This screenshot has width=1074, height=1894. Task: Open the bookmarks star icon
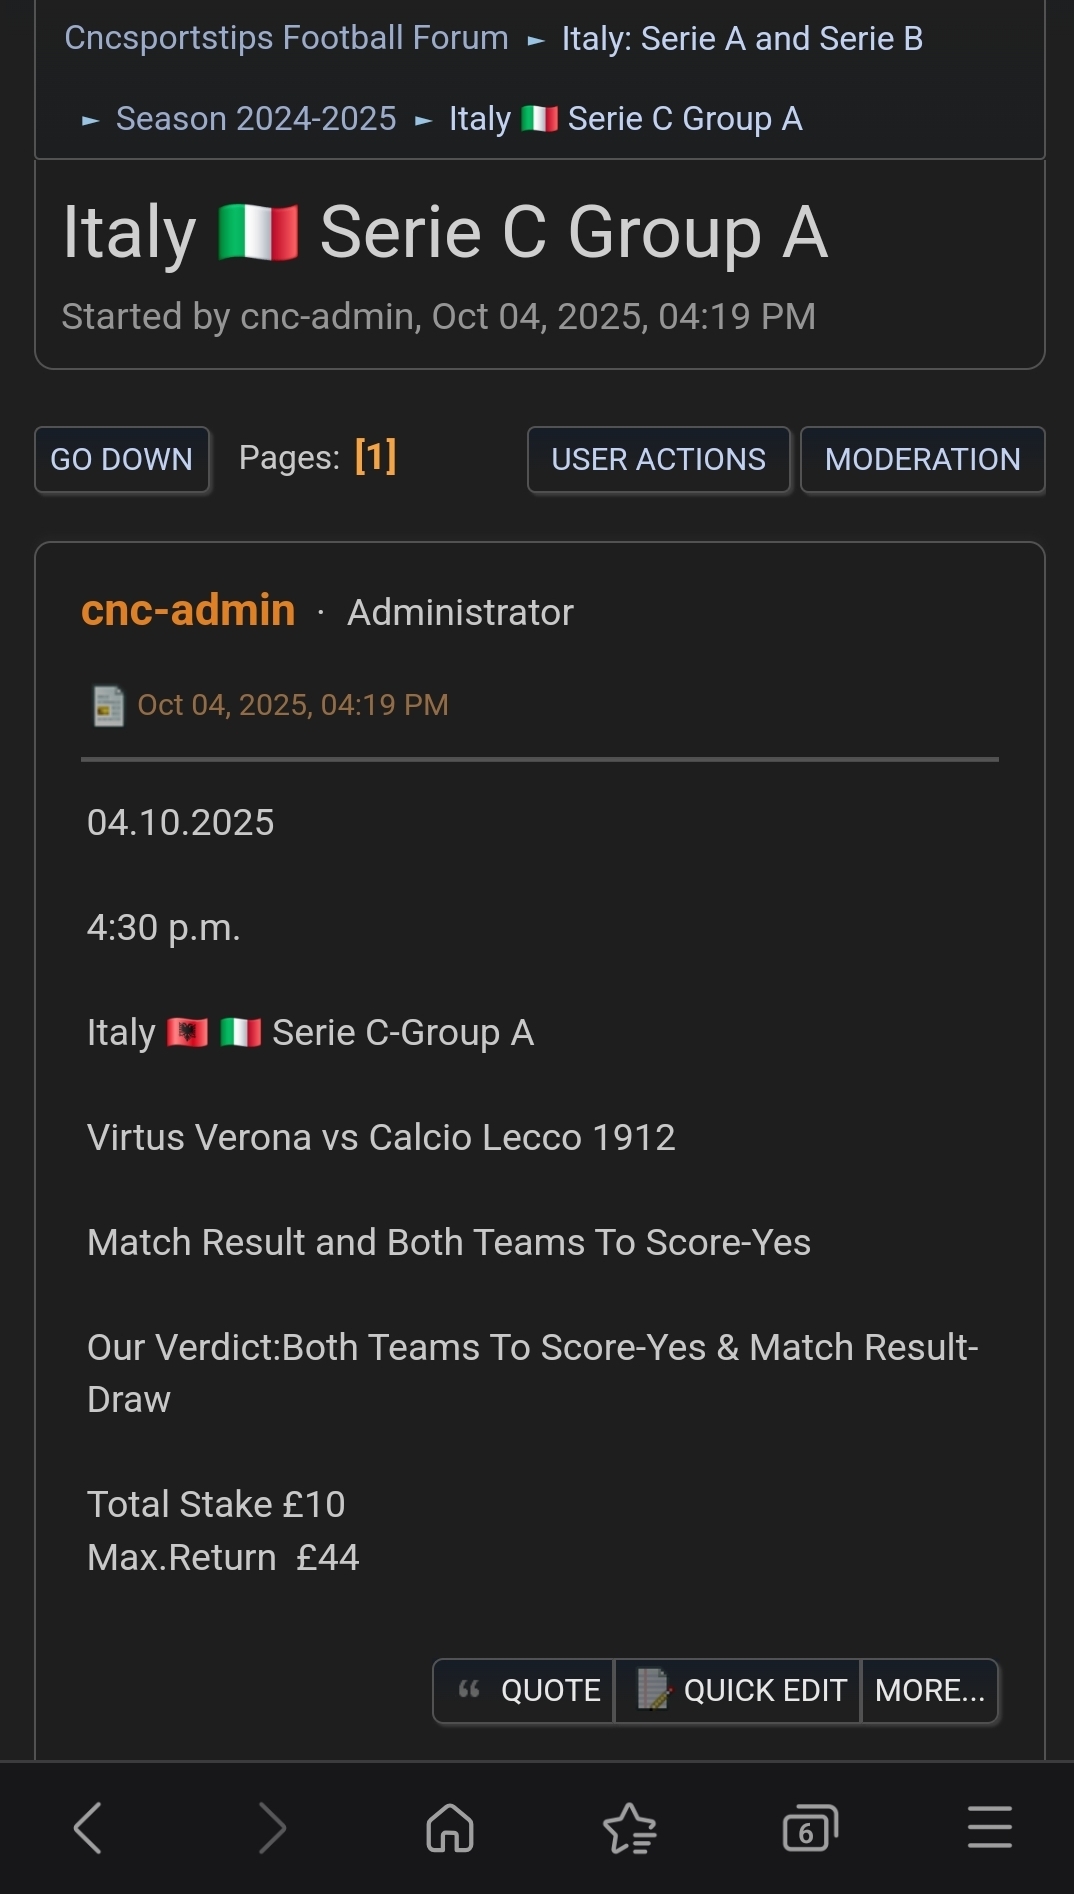[630, 1828]
